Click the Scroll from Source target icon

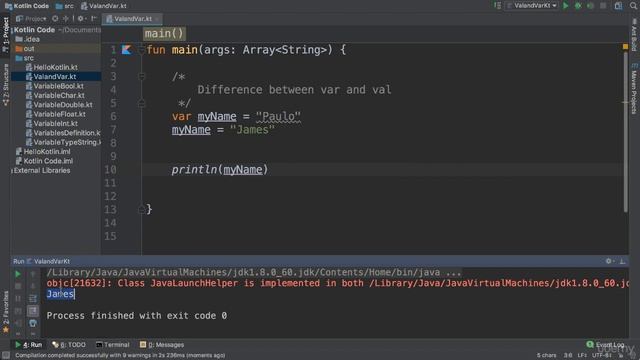[x=55, y=19]
